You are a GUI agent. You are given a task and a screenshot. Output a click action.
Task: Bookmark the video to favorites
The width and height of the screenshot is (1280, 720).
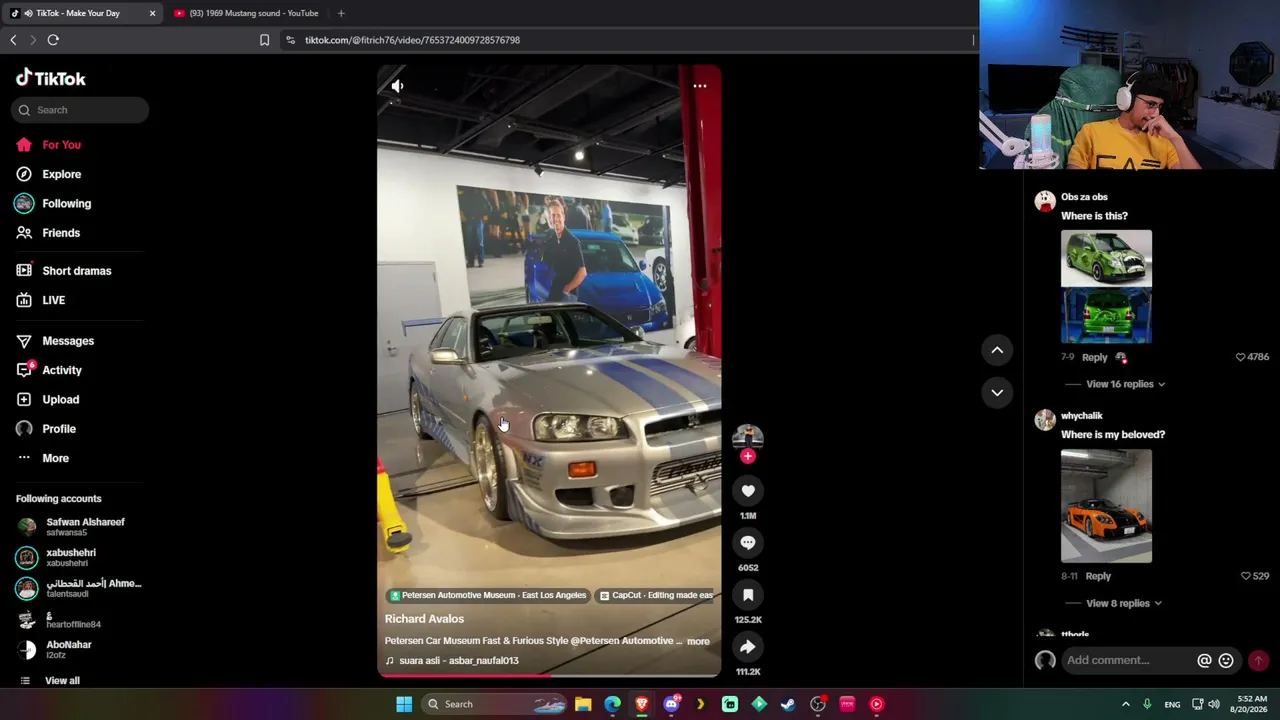point(748,595)
